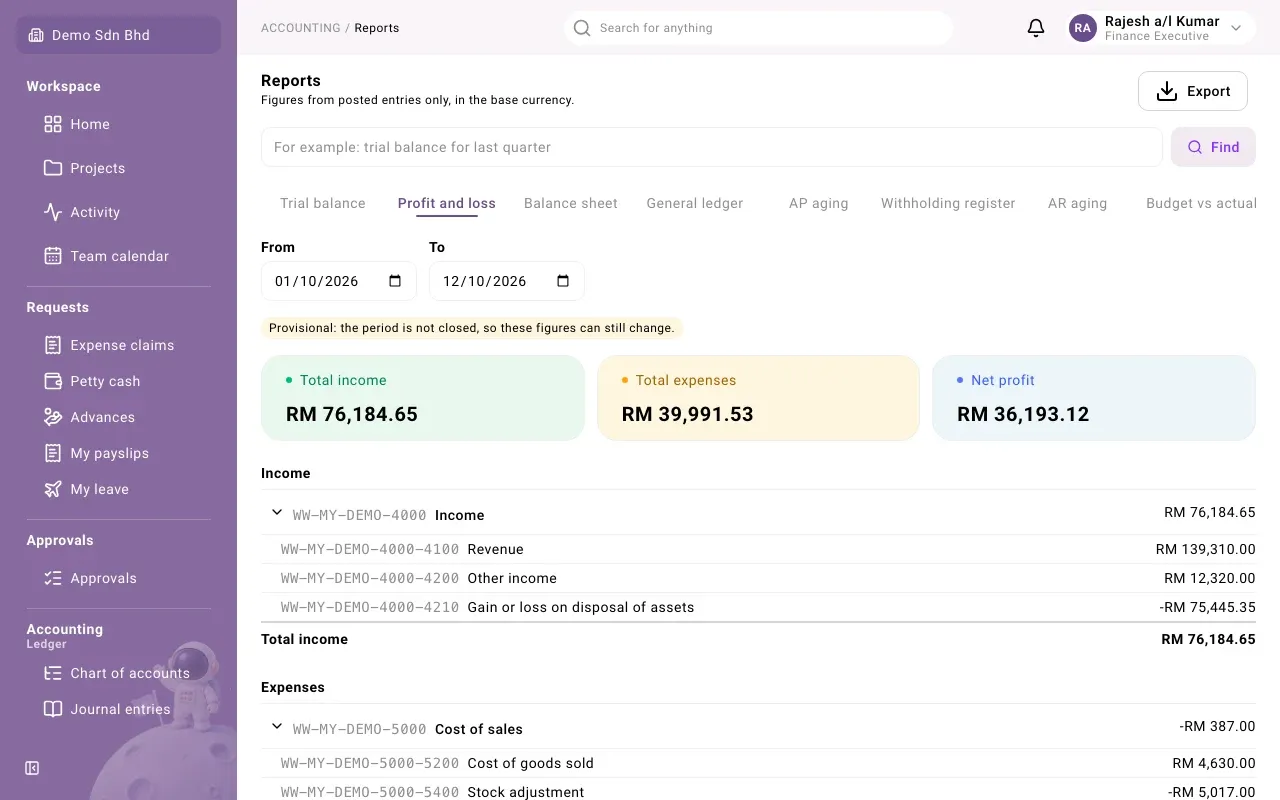Click the Other income account row

click(x=758, y=578)
